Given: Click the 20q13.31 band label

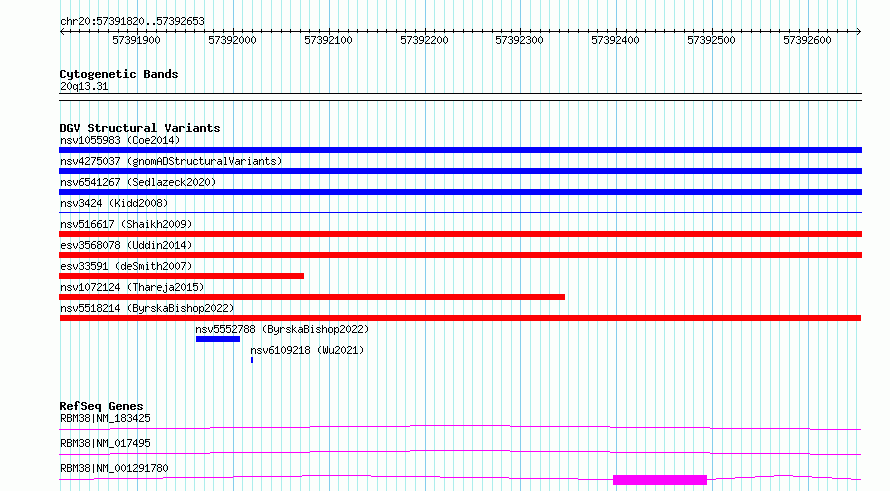Looking at the screenshot, I should point(84,86).
